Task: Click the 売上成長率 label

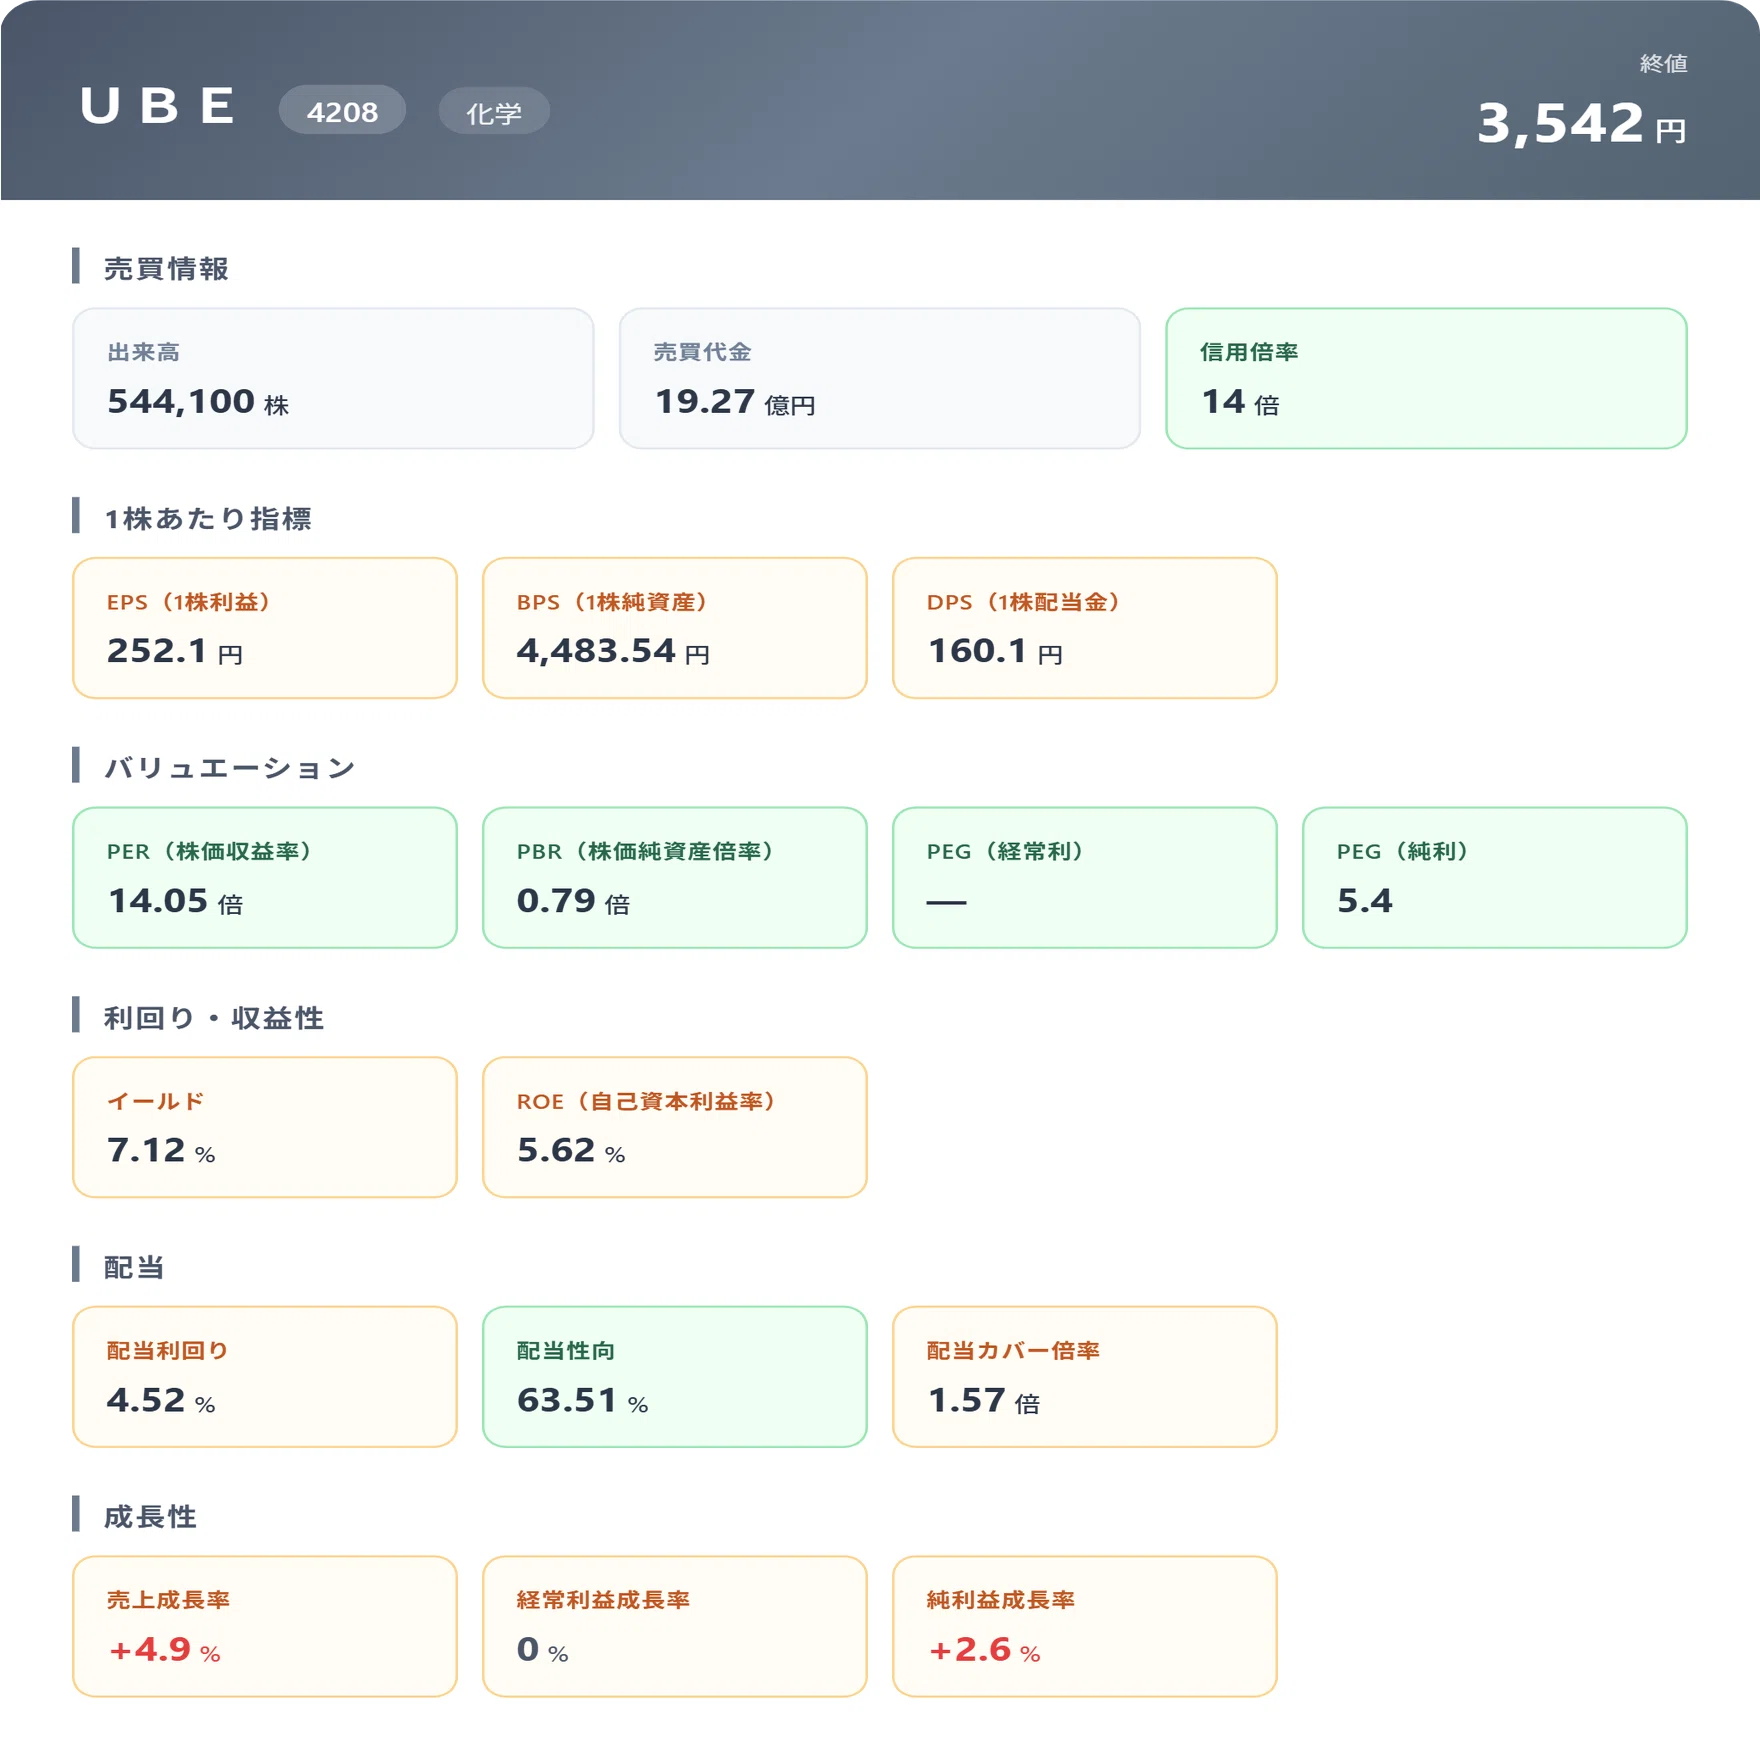Action: [x=168, y=1600]
